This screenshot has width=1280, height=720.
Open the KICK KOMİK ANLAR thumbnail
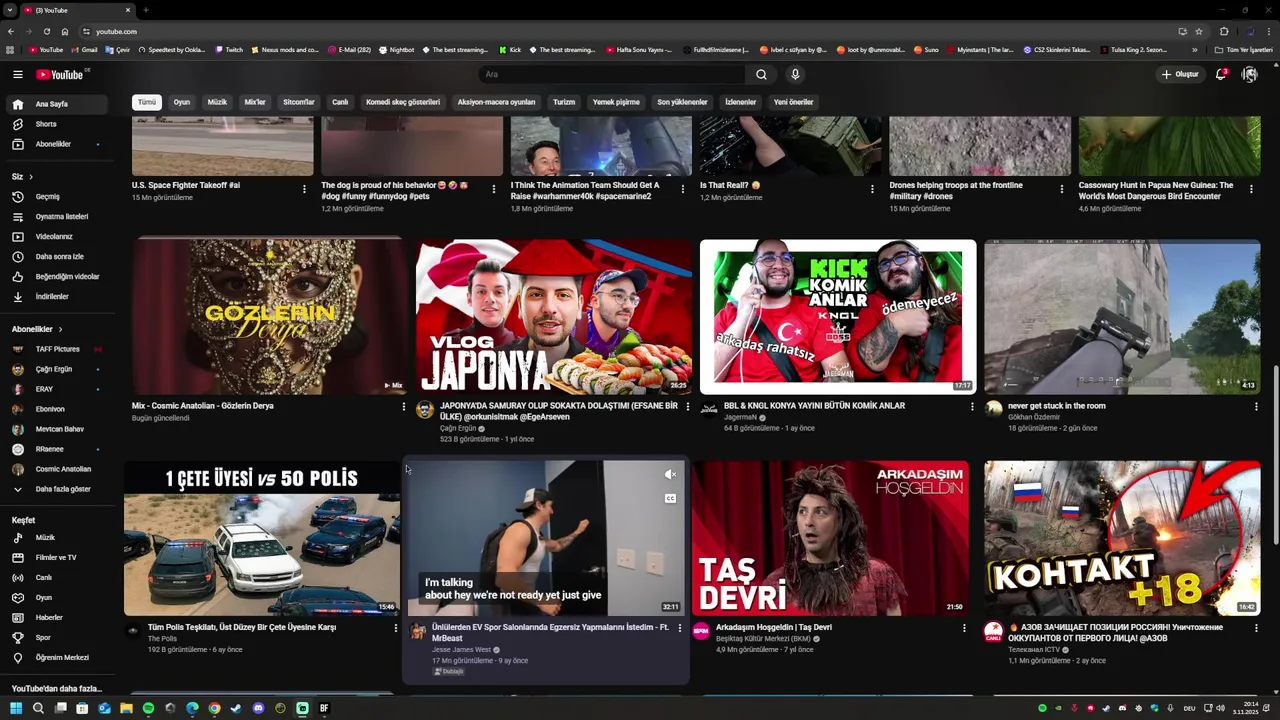coord(838,317)
